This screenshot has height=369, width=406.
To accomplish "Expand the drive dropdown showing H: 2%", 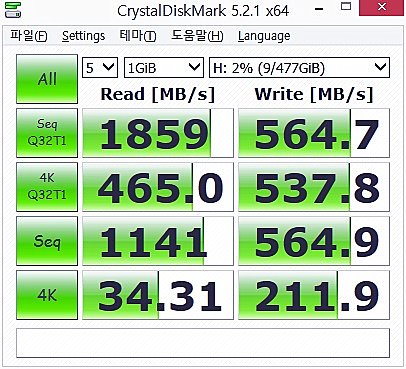I will click(x=299, y=68).
